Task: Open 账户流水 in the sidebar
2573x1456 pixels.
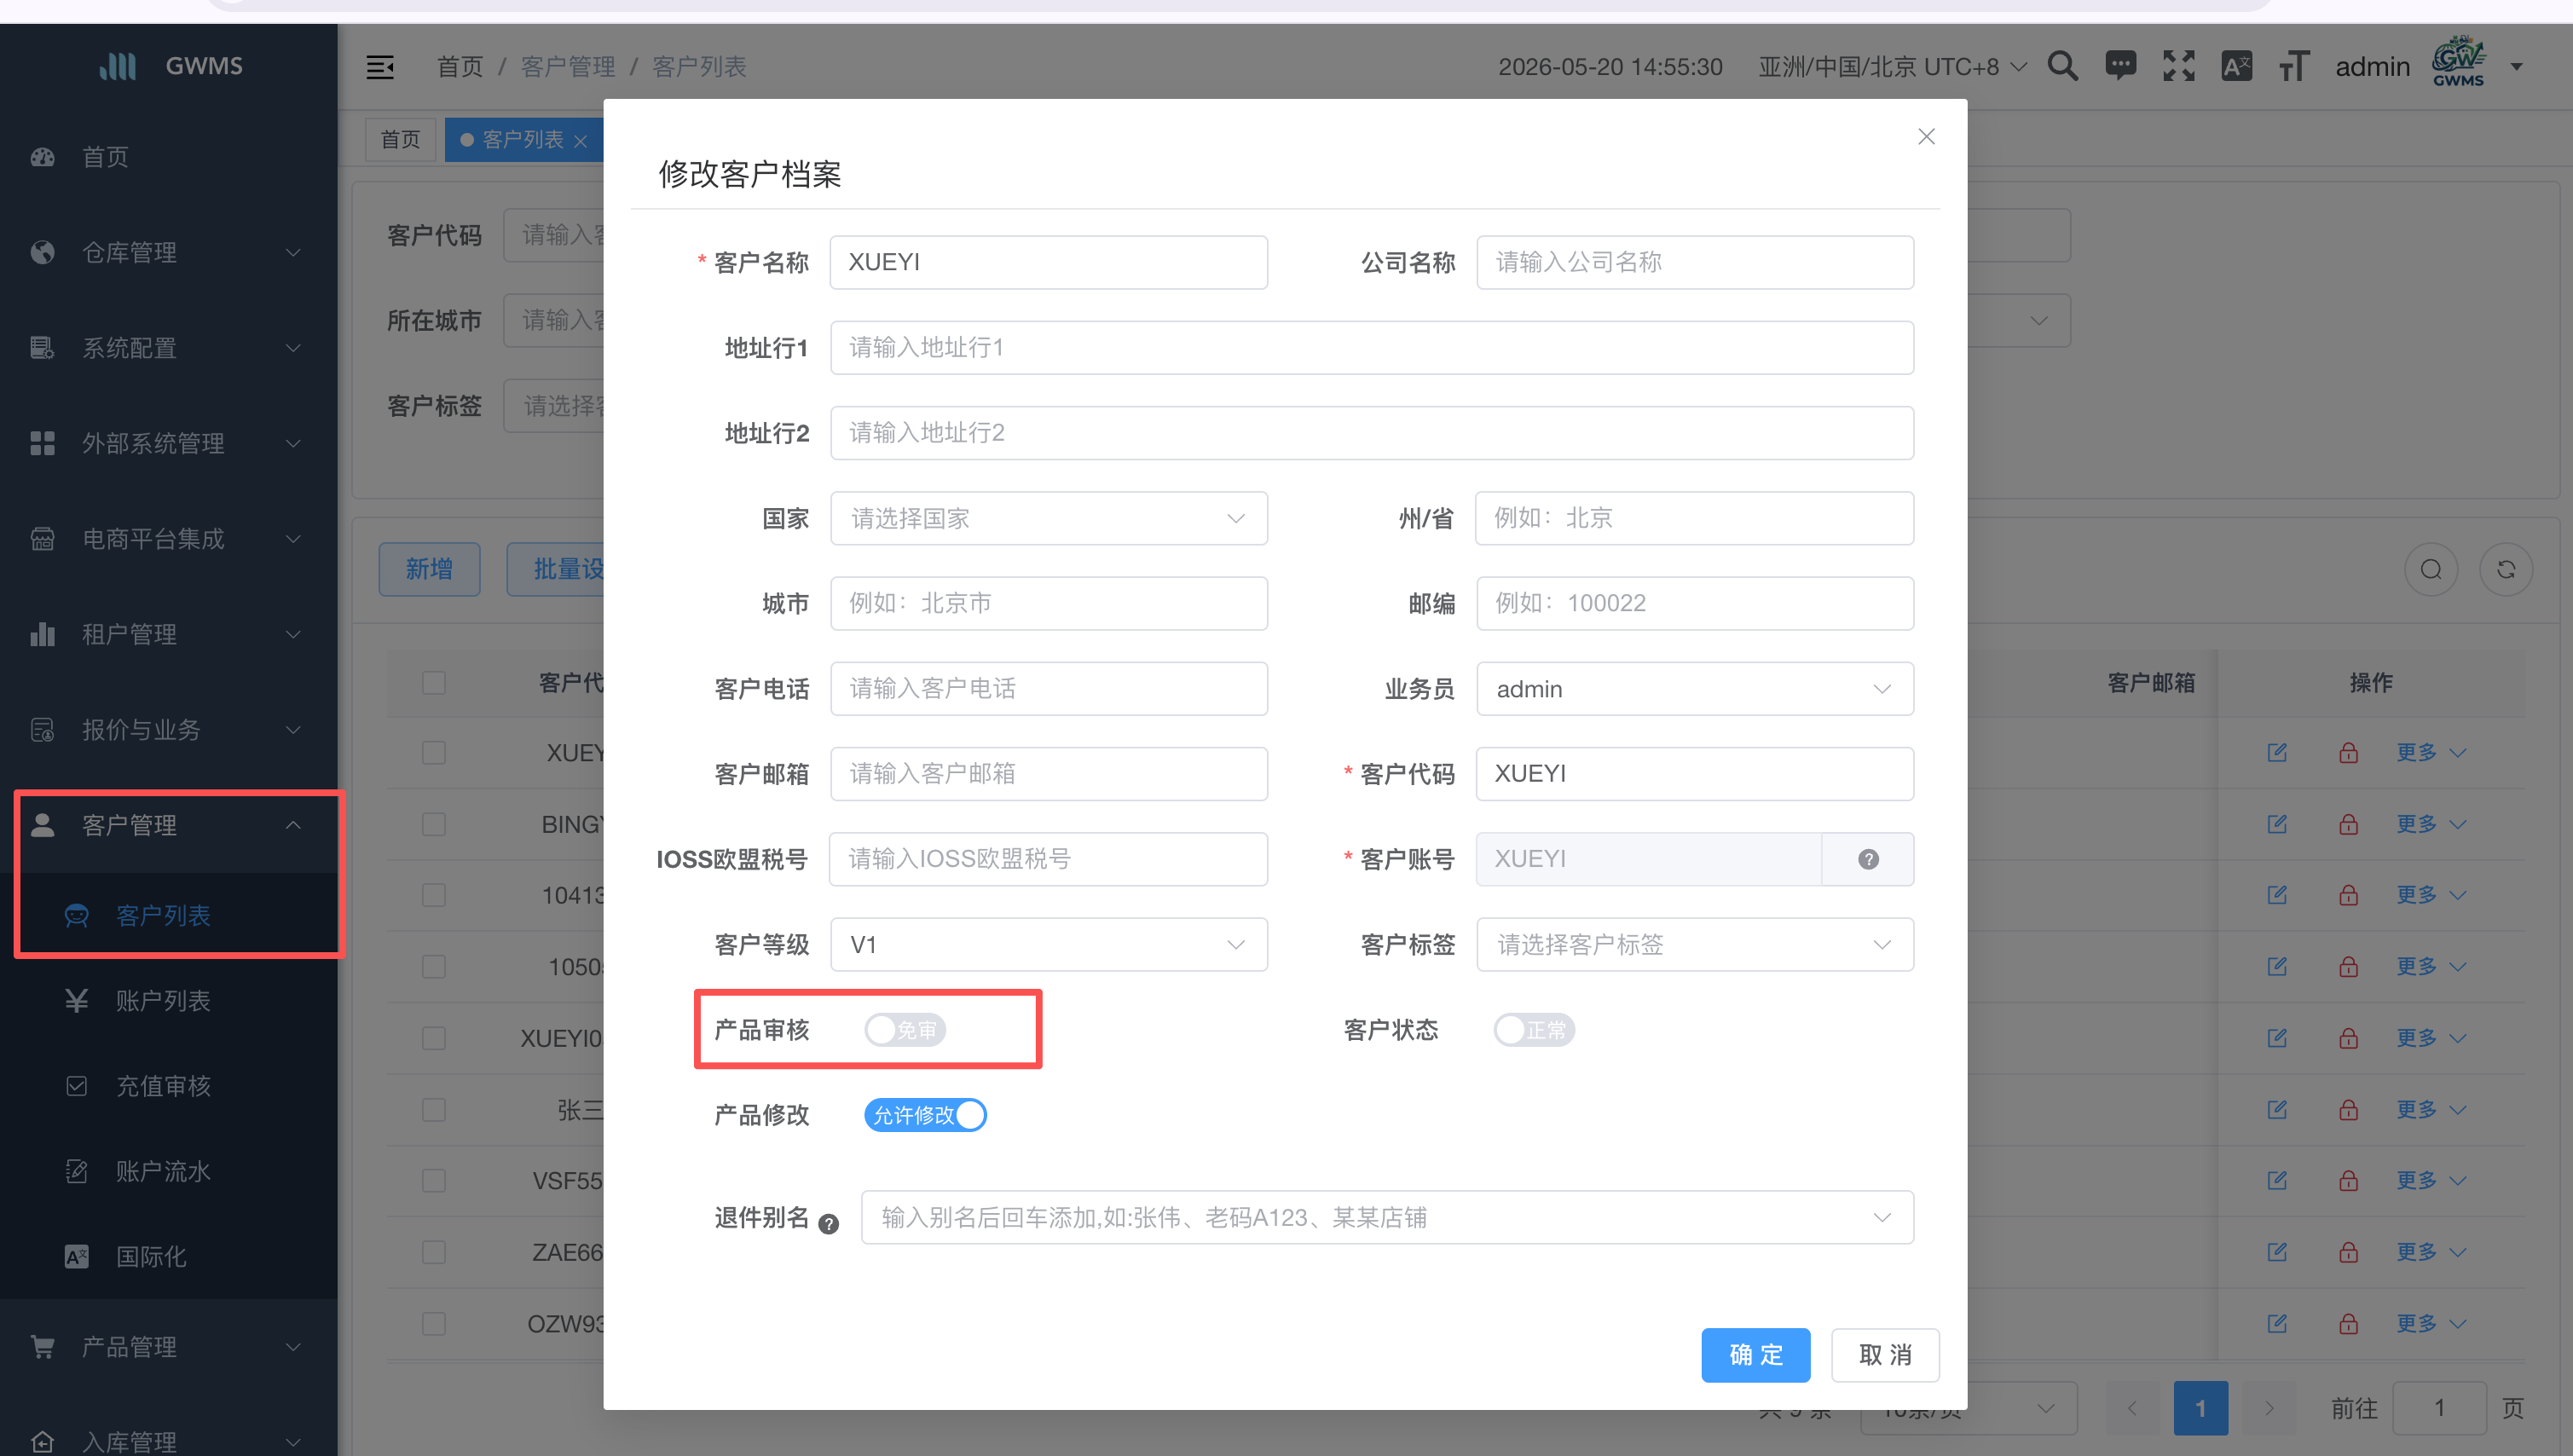Action: (169, 1171)
